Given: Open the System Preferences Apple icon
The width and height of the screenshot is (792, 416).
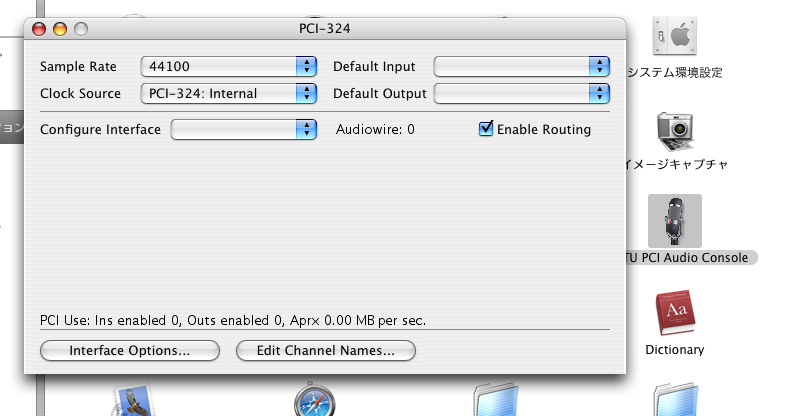Looking at the screenshot, I should [675, 35].
